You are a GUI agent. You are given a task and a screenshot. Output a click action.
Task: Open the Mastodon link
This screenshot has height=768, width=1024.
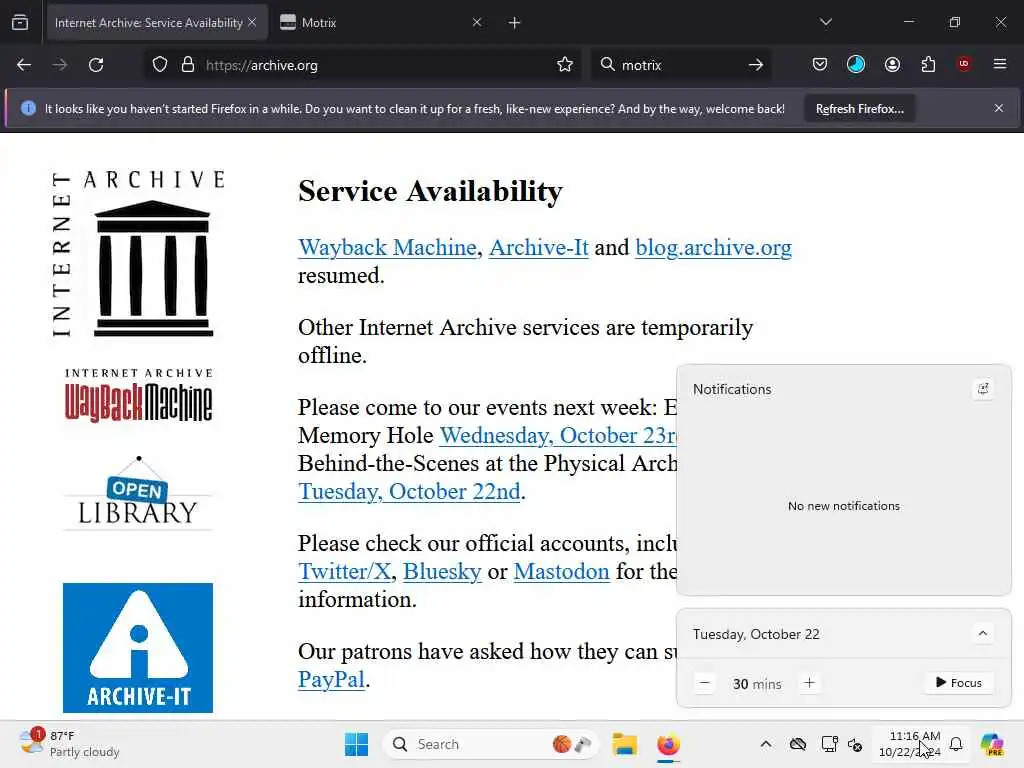(x=561, y=571)
